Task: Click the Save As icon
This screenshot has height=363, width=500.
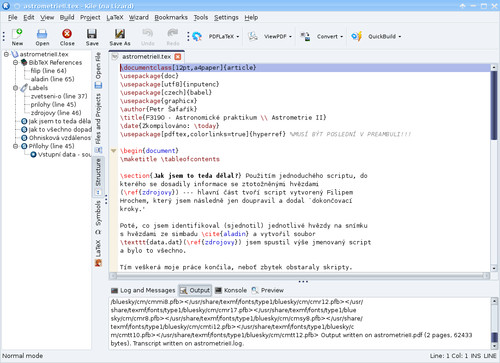Action: click(120, 34)
